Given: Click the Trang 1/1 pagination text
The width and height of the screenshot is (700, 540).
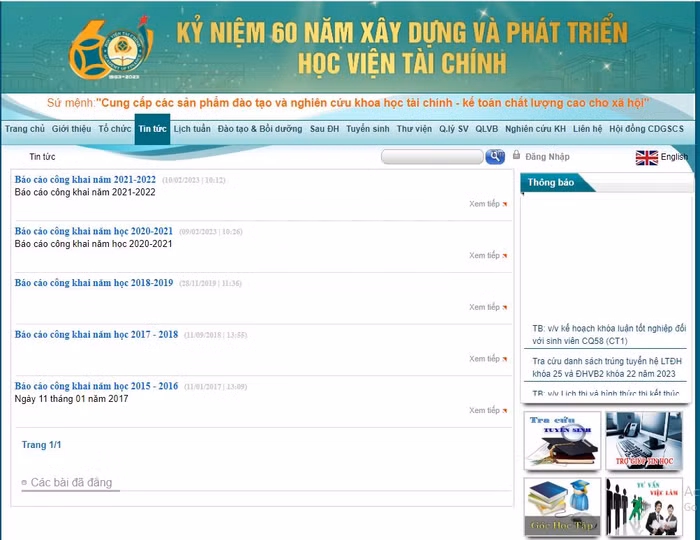Looking at the screenshot, I should point(42,445).
